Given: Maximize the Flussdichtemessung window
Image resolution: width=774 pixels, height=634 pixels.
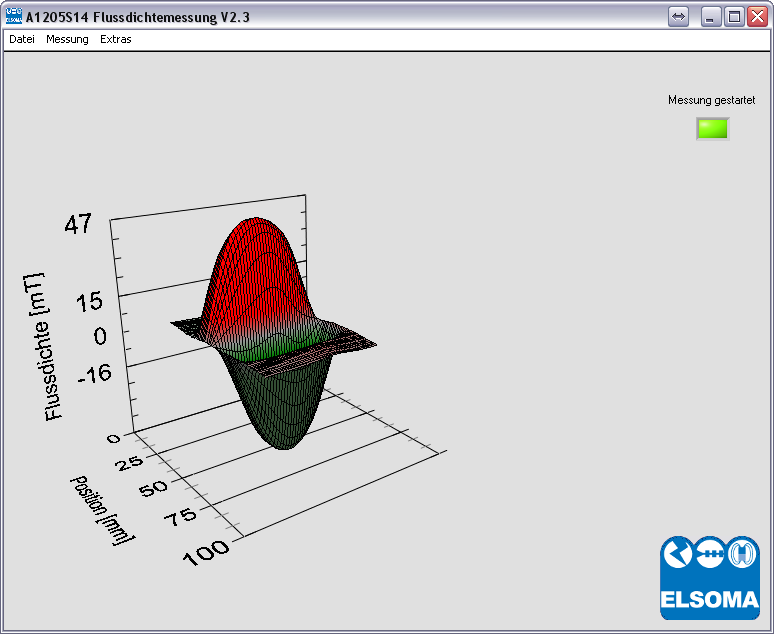Looking at the screenshot, I should pyautogui.click(x=734, y=17).
